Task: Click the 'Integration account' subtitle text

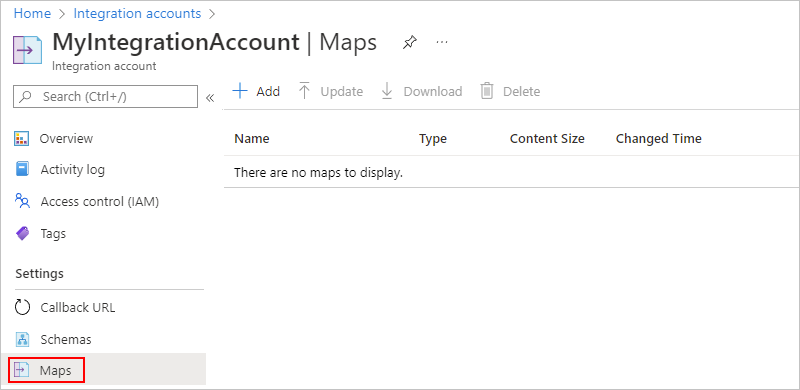Action: pyautogui.click(x=104, y=66)
